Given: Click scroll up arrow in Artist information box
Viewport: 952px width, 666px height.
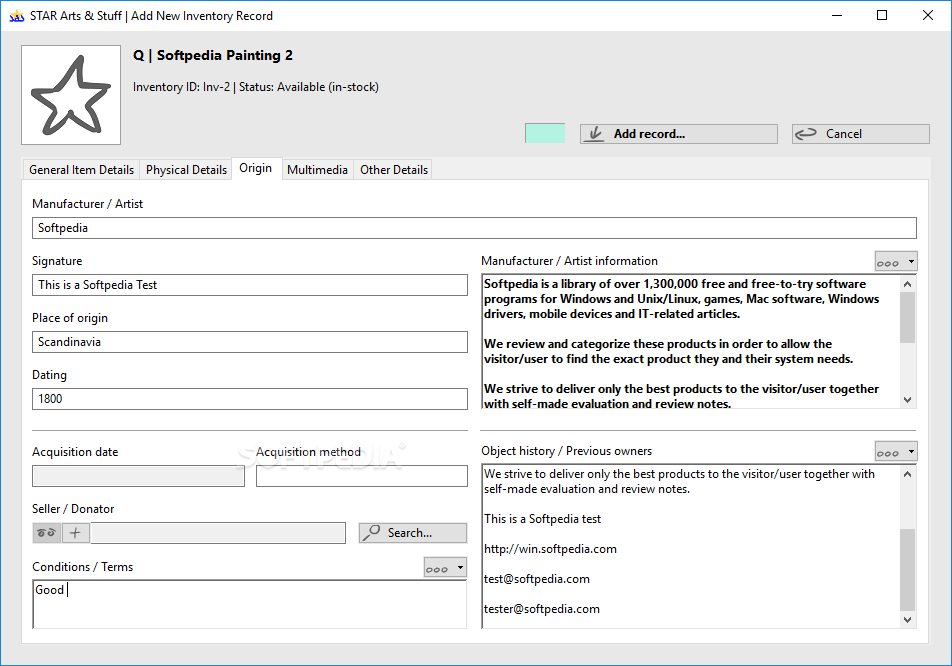Looking at the screenshot, I should tap(908, 284).
